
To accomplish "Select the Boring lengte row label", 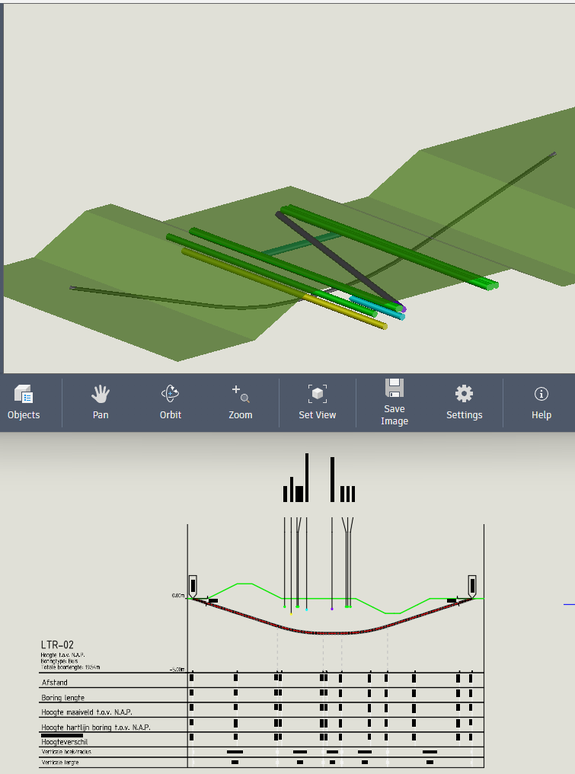I will 63,697.
